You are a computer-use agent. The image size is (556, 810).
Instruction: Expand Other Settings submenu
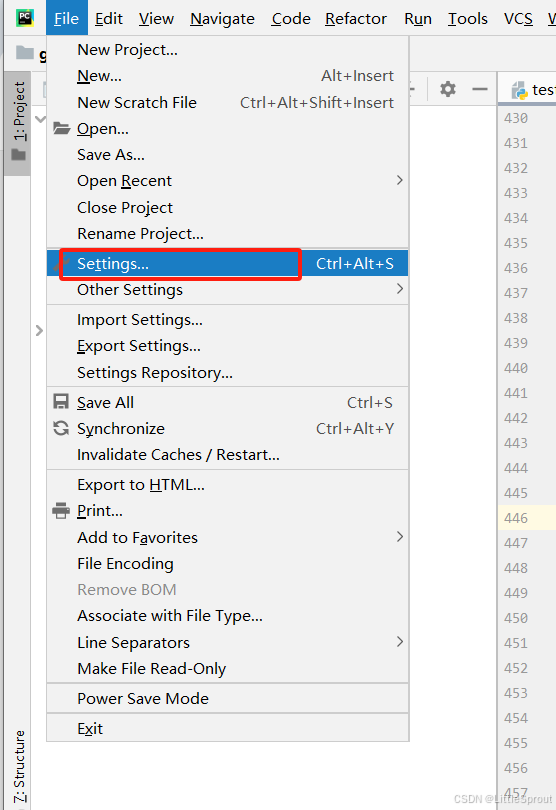227,290
